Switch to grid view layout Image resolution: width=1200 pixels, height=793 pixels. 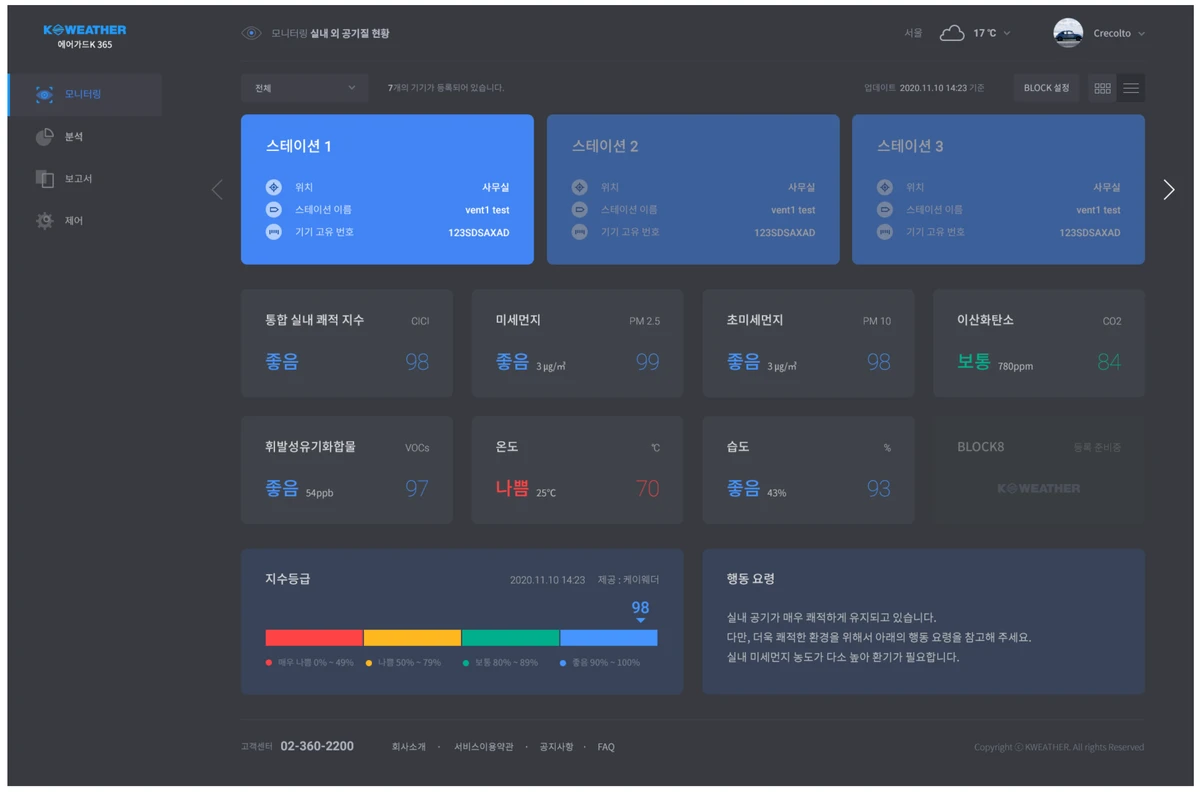point(1102,88)
